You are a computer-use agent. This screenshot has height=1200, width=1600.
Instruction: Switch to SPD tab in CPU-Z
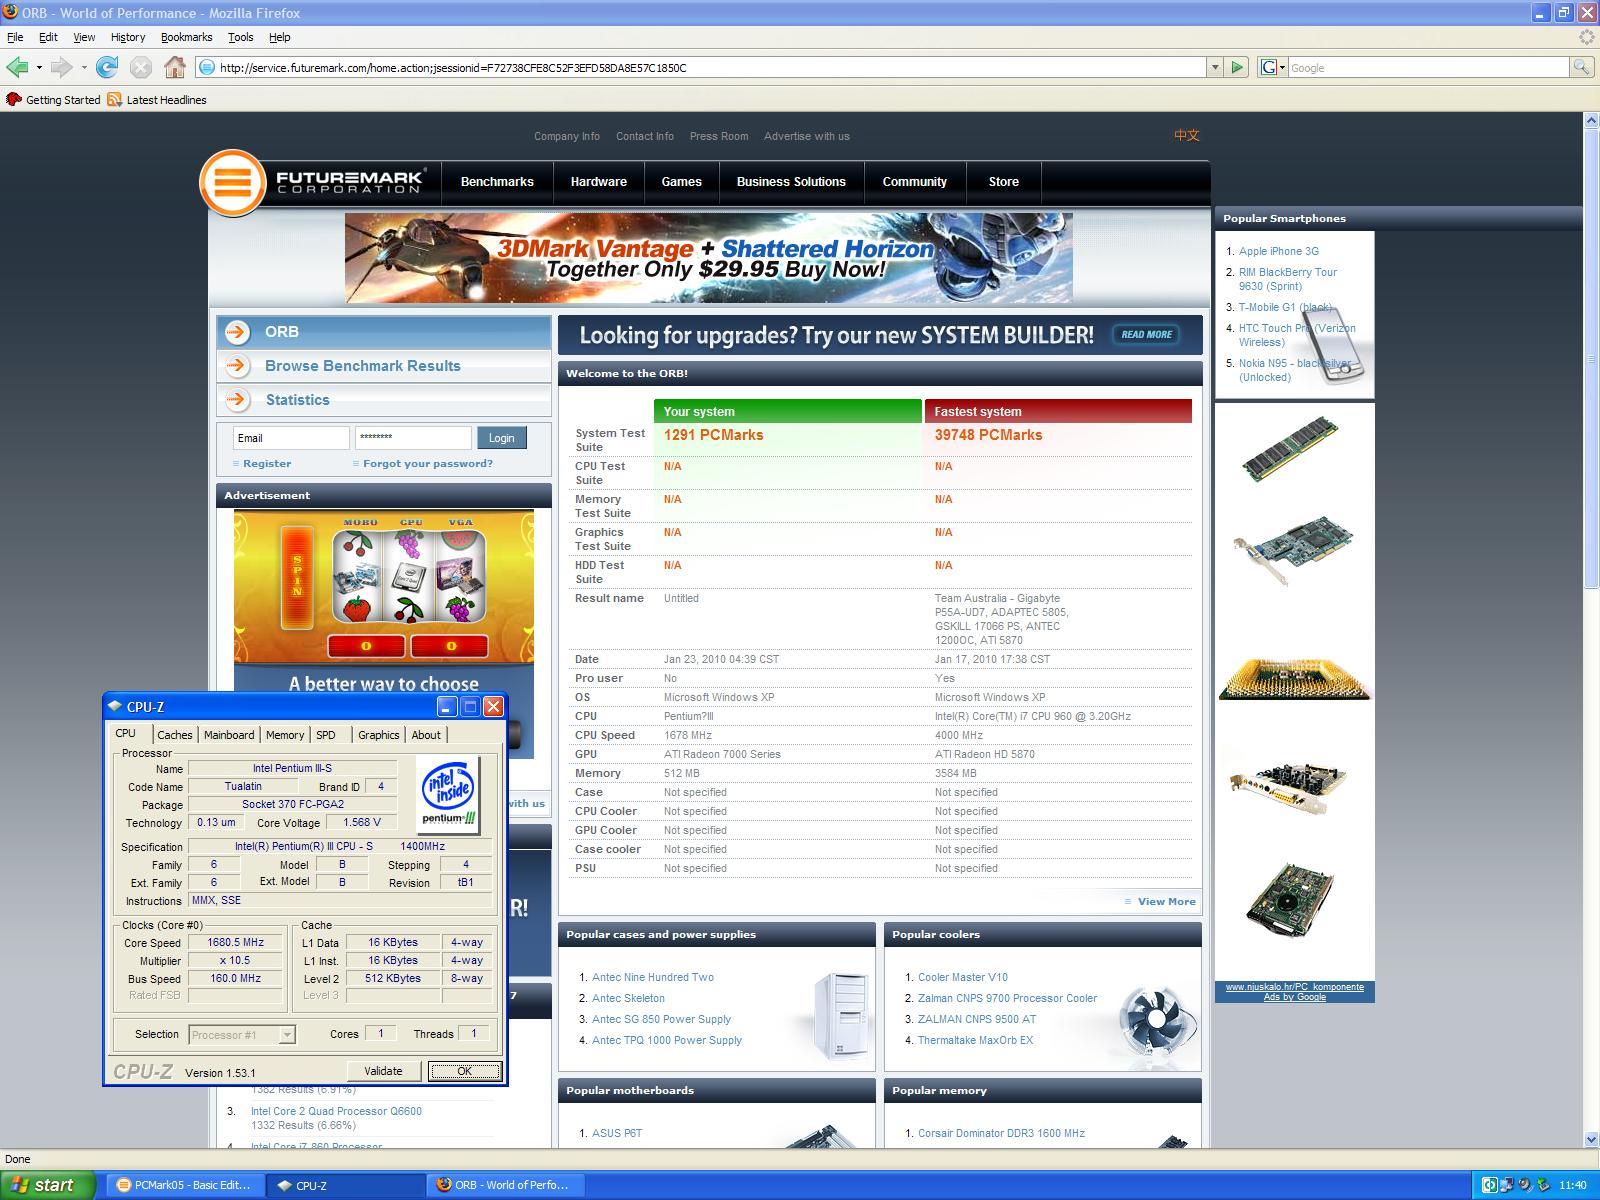tap(326, 735)
